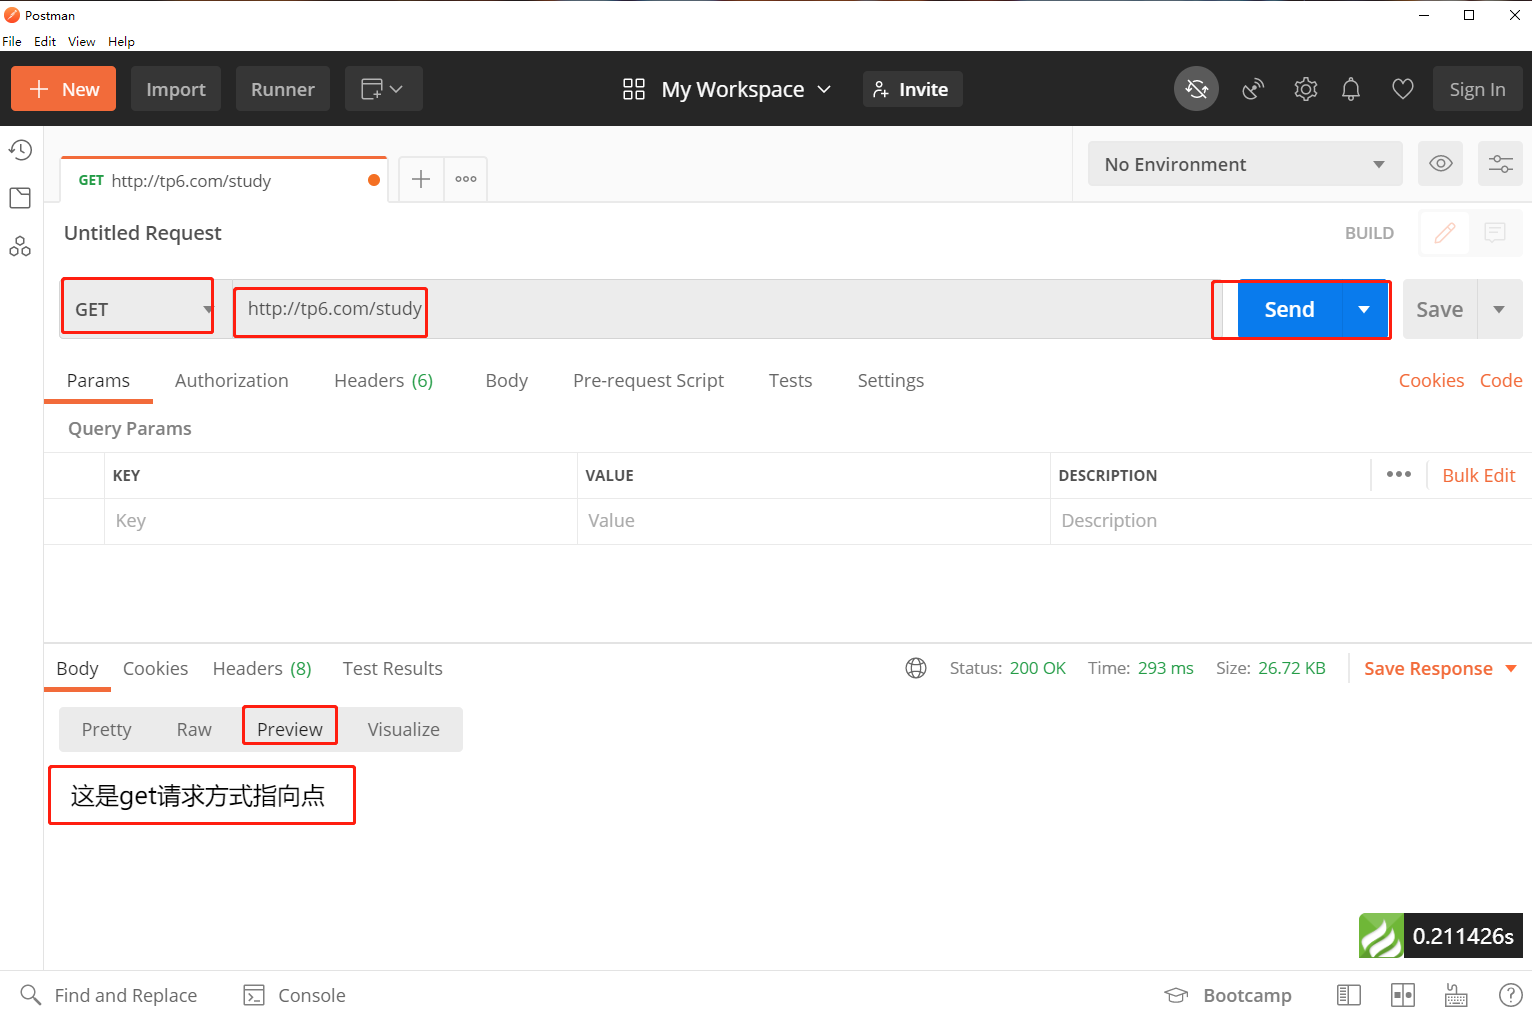Click the Console icon in status bar
The image size is (1532, 1019).
click(255, 995)
